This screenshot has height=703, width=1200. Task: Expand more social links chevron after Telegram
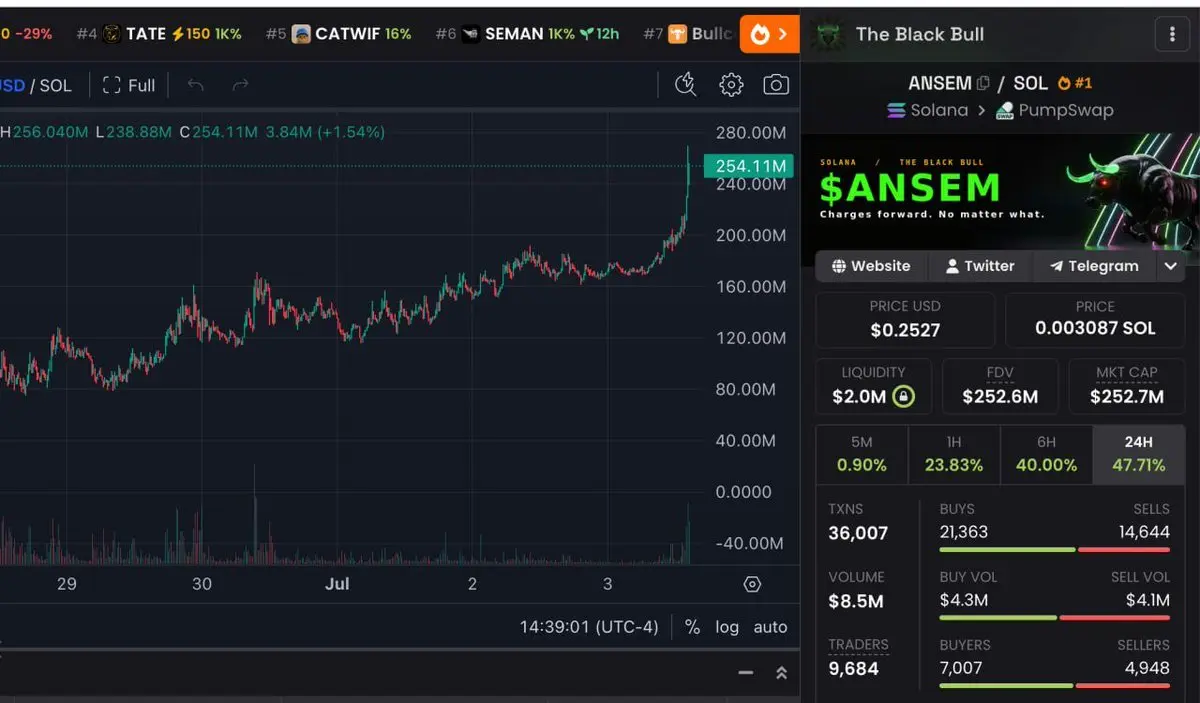coord(1171,266)
